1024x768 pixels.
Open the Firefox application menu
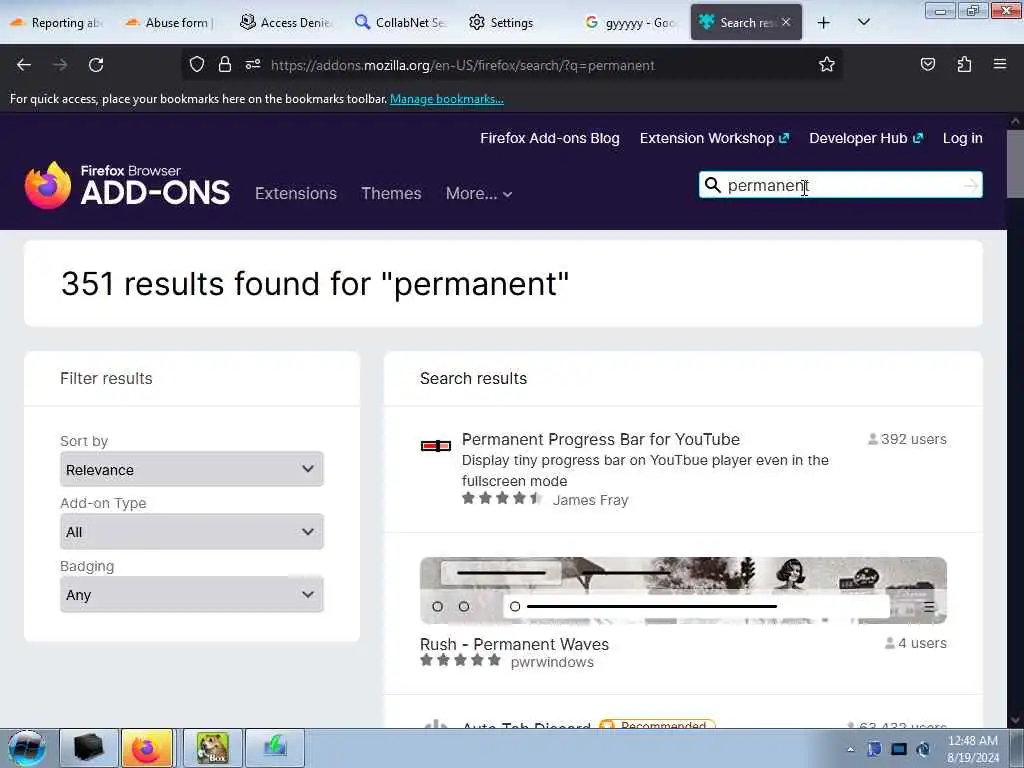point(1000,64)
